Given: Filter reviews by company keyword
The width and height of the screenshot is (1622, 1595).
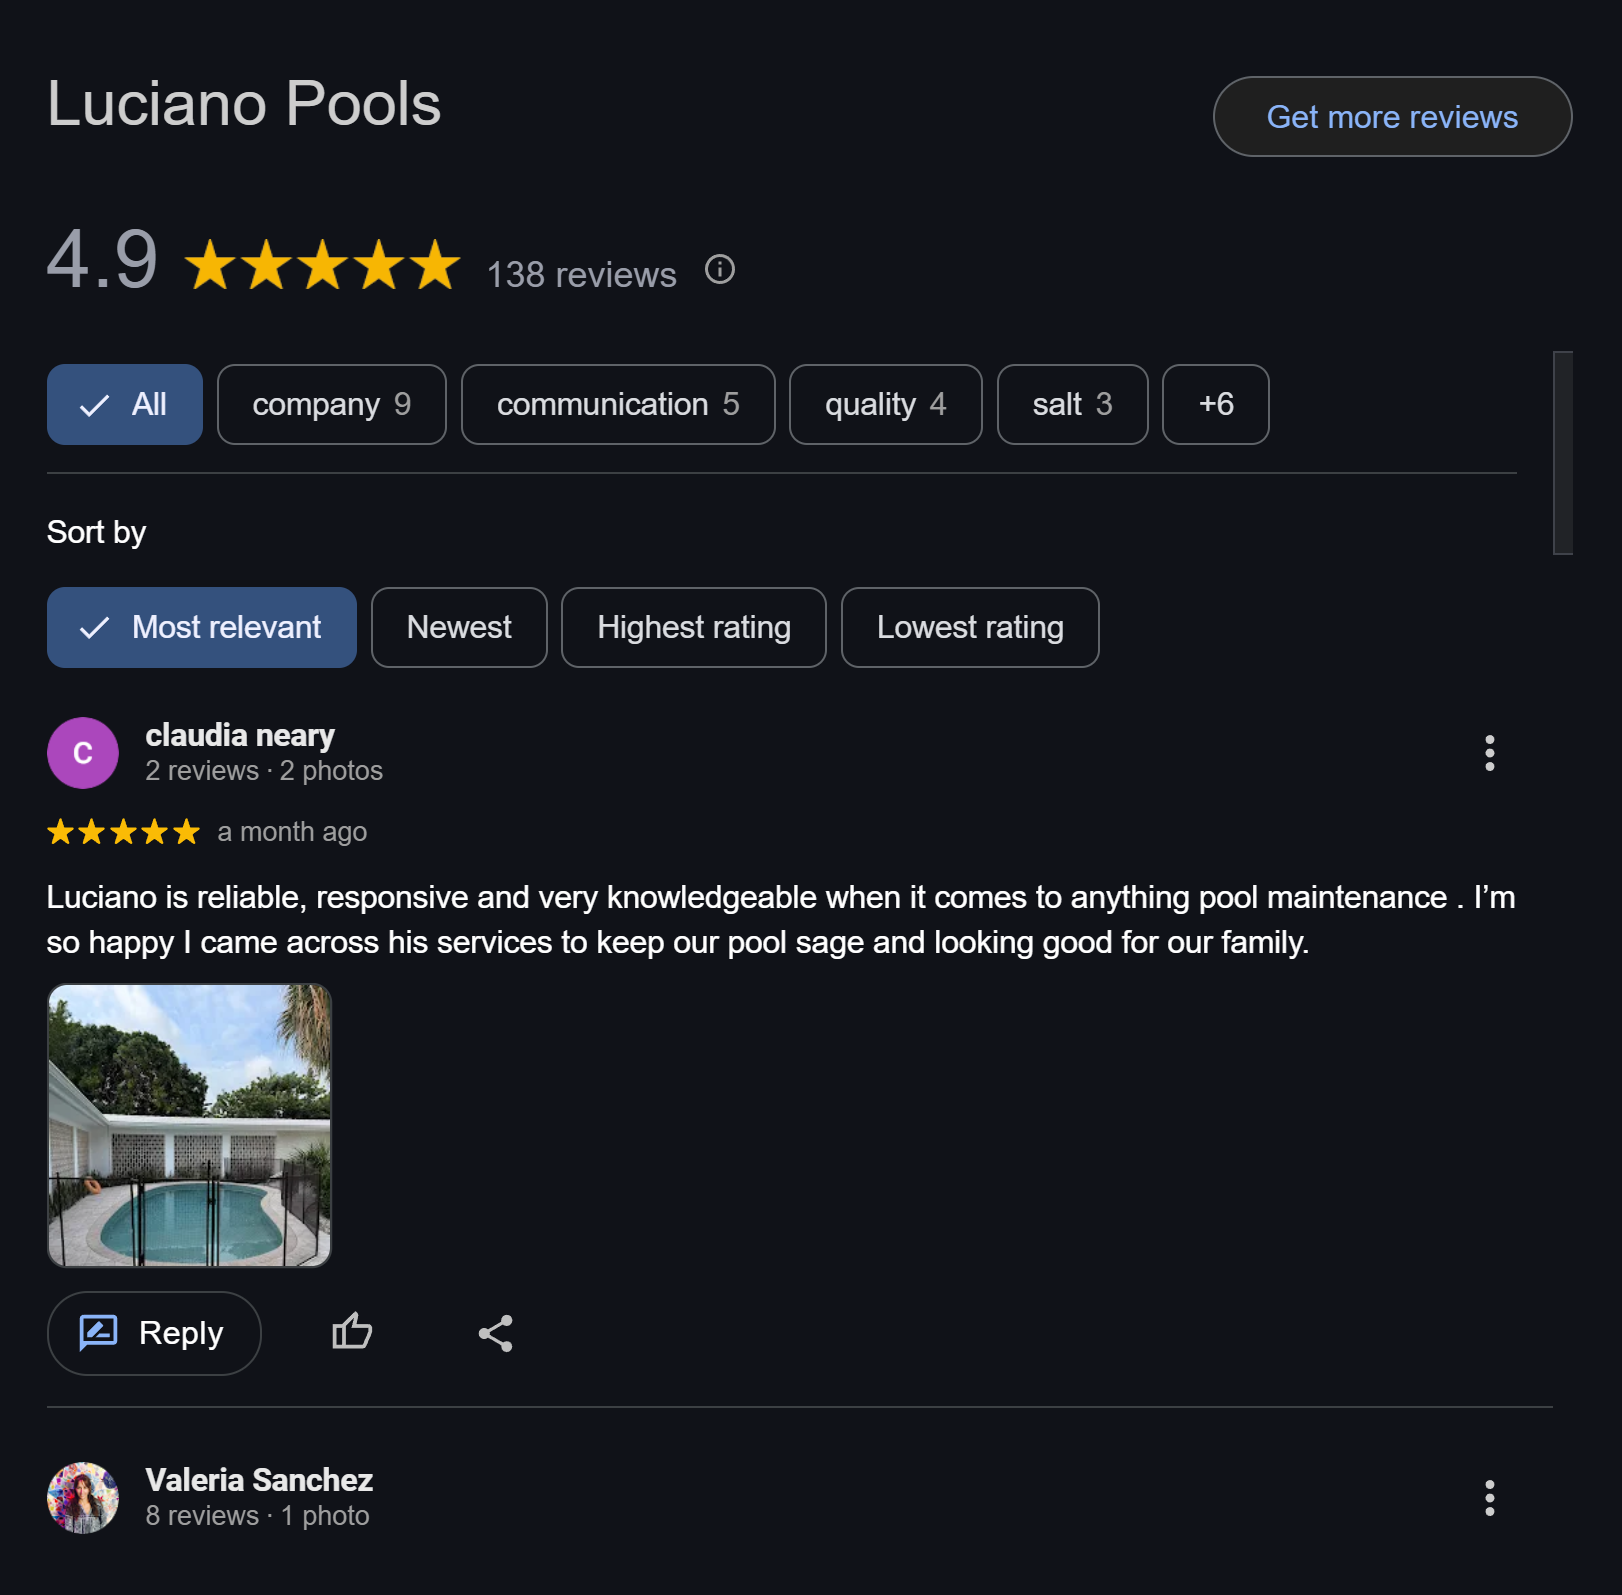Looking at the screenshot, I should click(332, 404).
